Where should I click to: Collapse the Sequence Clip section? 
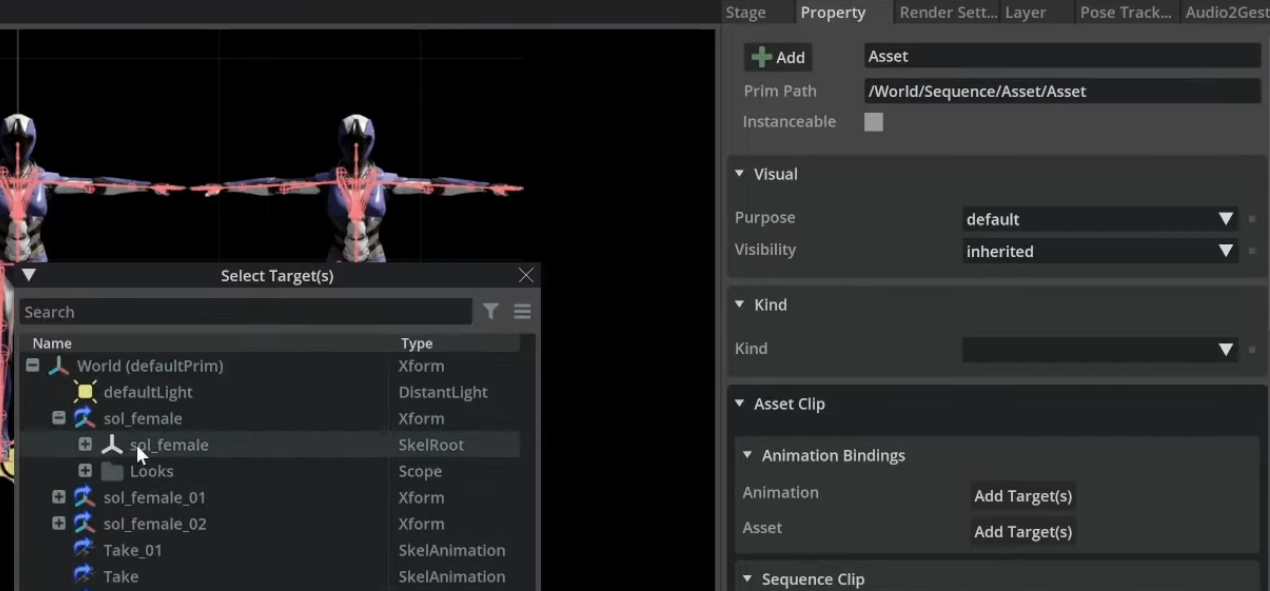[747, 579]
